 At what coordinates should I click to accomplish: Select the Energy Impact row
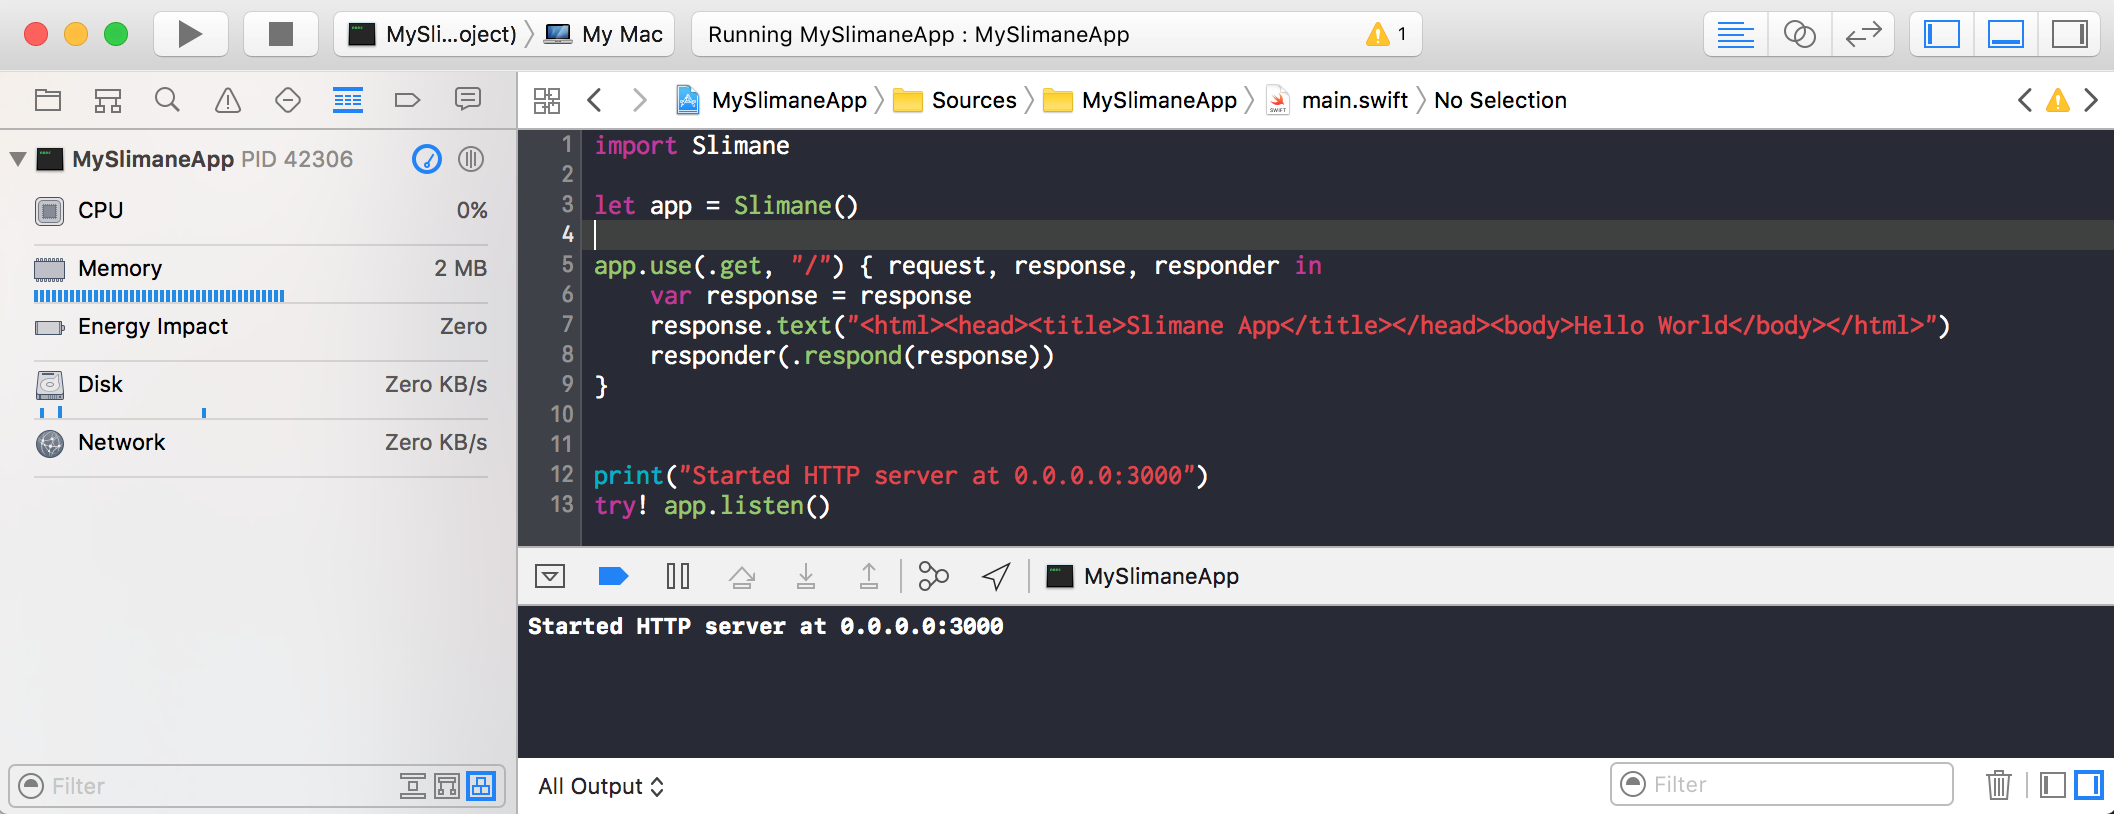click(261, 327)
